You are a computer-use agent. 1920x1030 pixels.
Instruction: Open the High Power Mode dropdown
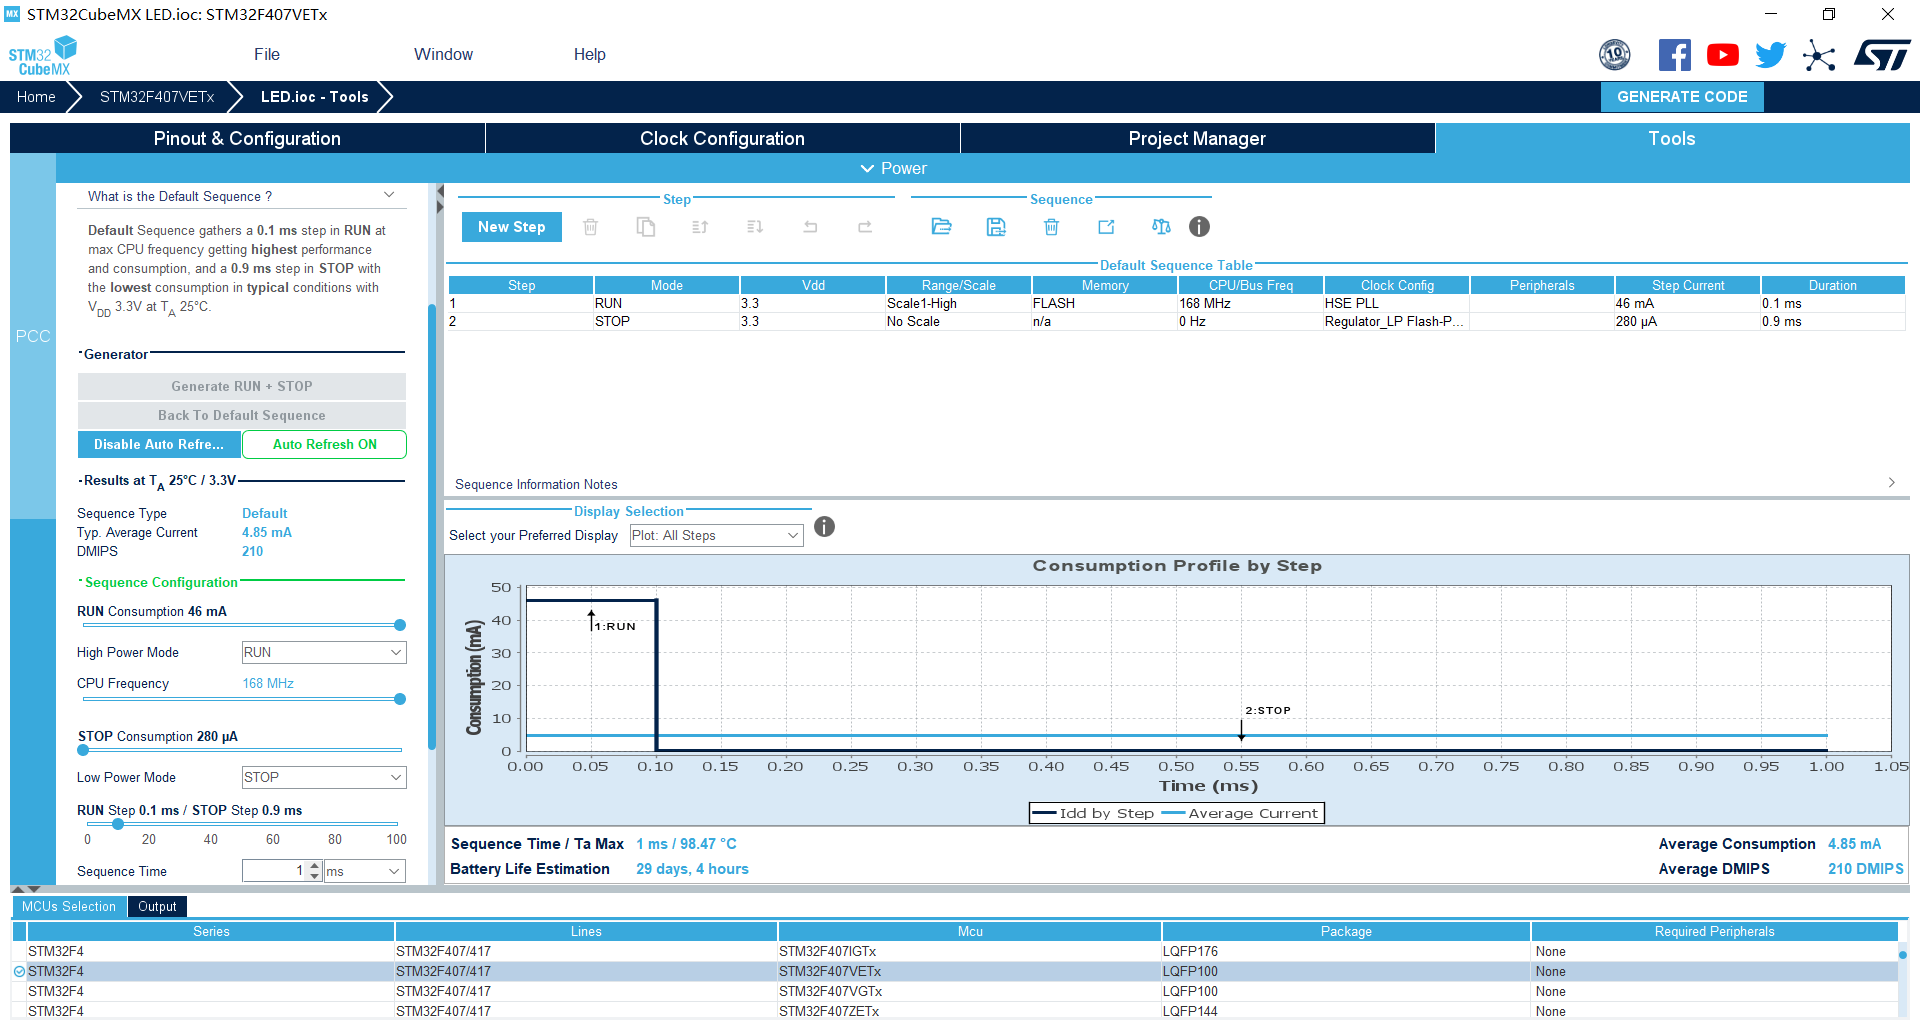point(324,652)
